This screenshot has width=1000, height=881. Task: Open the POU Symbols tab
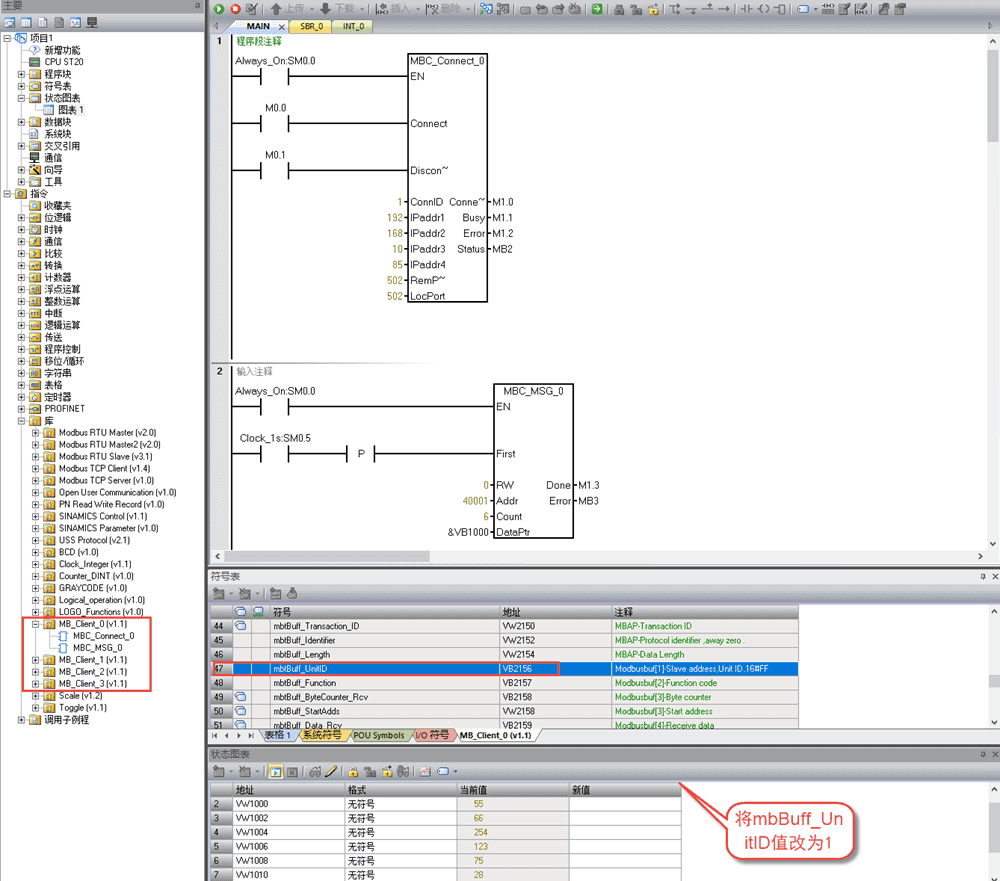(x=378, y=735)
